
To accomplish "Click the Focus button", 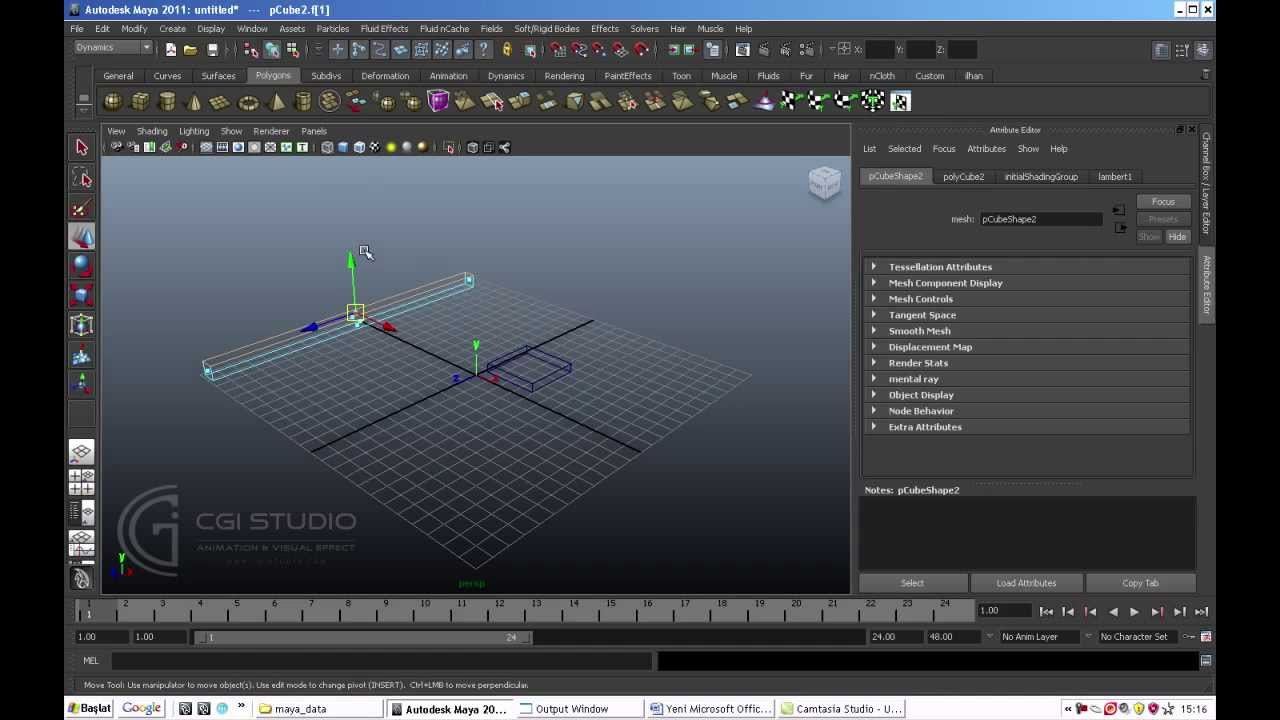I will coord(1163,202).
